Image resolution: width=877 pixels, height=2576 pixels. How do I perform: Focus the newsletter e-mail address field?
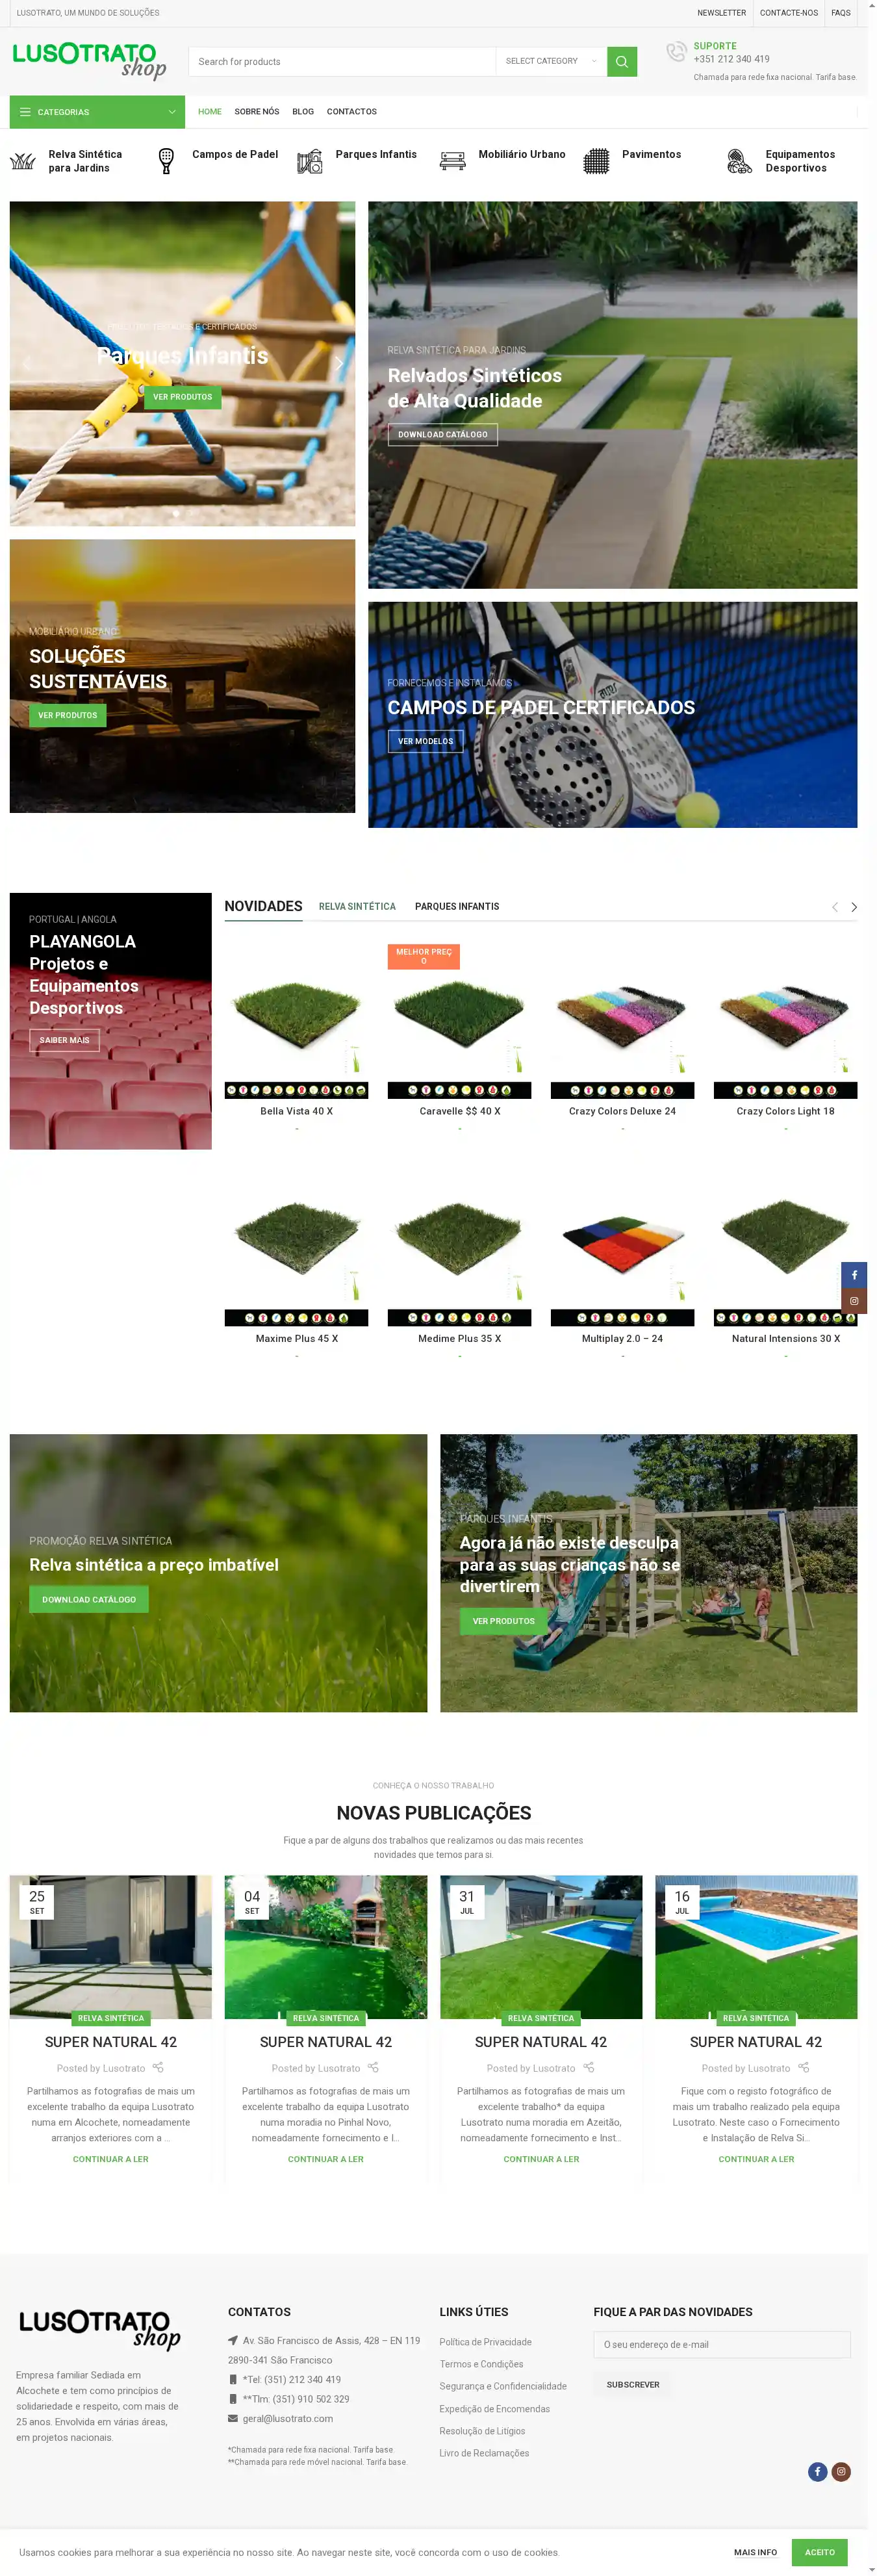[722, 2344]
